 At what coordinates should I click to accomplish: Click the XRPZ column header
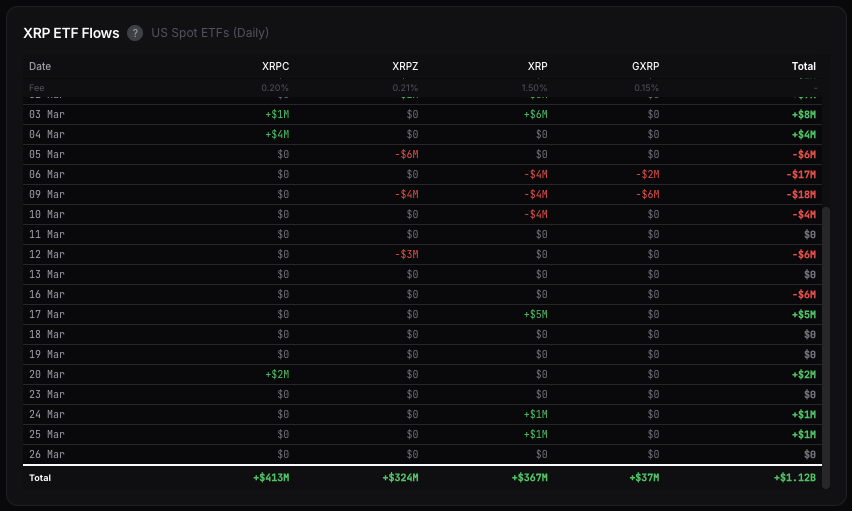pyautogui.click(x=405, y=66)
